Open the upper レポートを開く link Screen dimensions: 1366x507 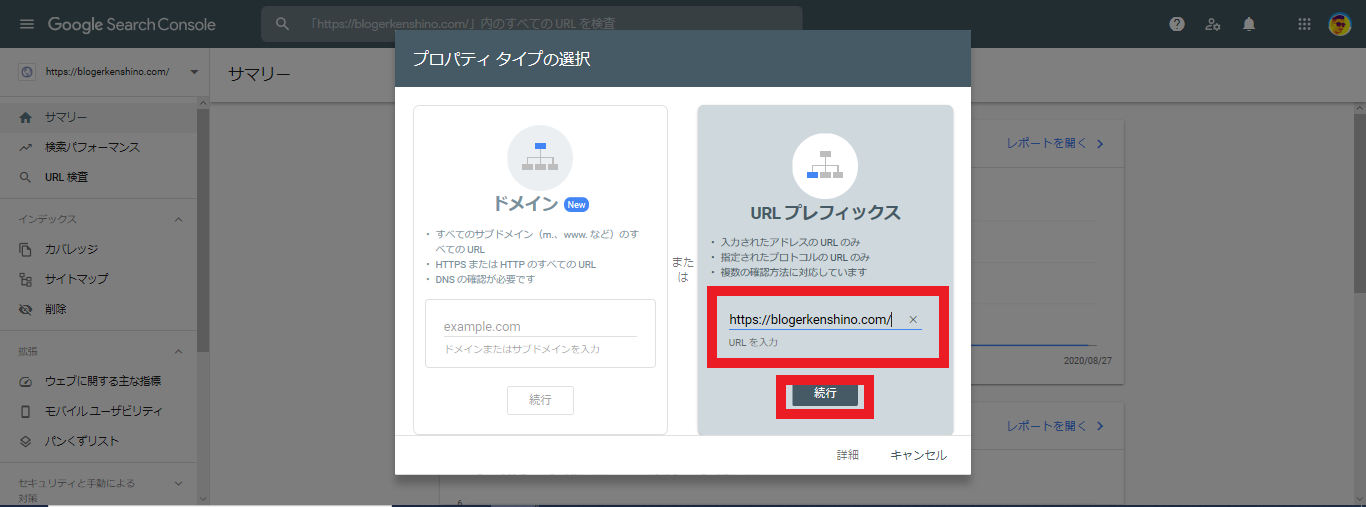coord(1055,144)
